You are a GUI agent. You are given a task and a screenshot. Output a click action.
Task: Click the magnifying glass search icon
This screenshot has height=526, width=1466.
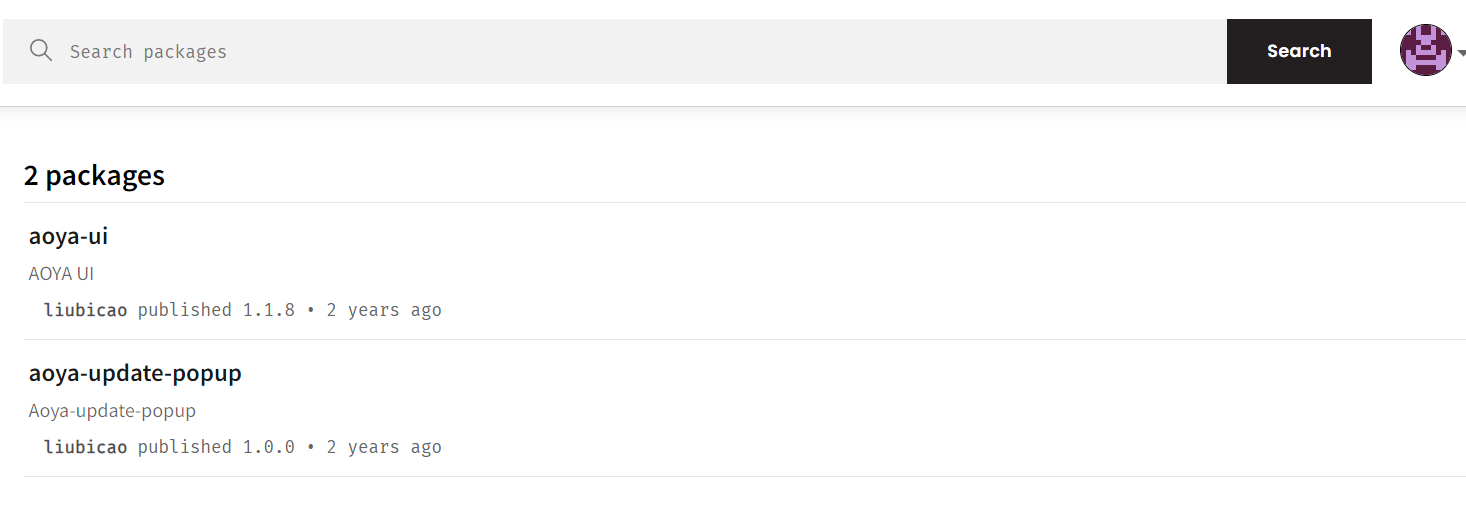coord(41,51)
